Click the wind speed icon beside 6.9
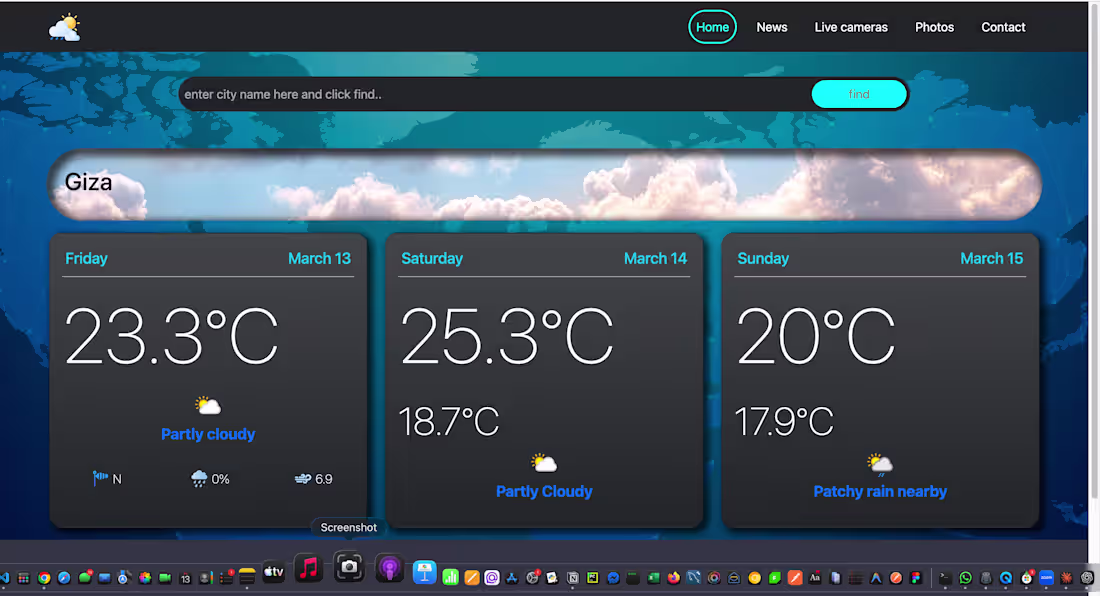This screenshot has height=596, width=1100. tap(300, 478)
